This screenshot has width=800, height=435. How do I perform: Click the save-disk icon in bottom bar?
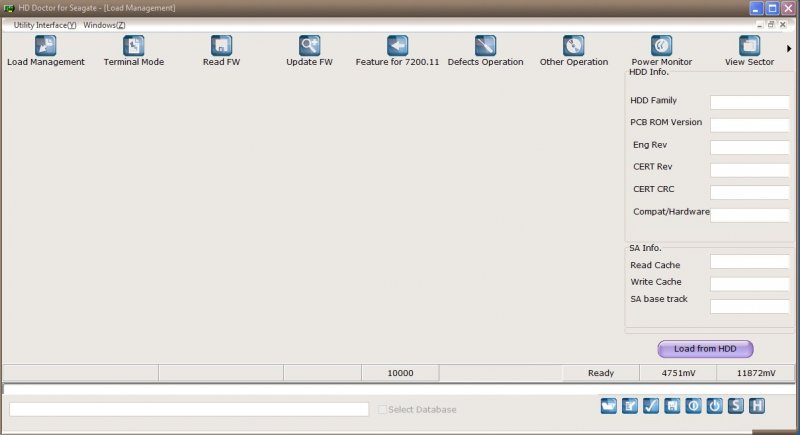[672, 406]
